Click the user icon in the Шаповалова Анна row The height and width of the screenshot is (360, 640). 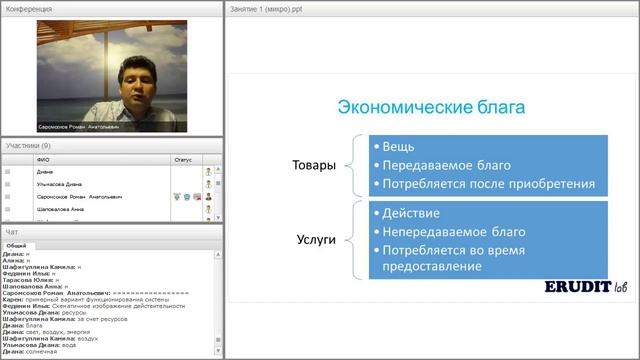point(208,209)
